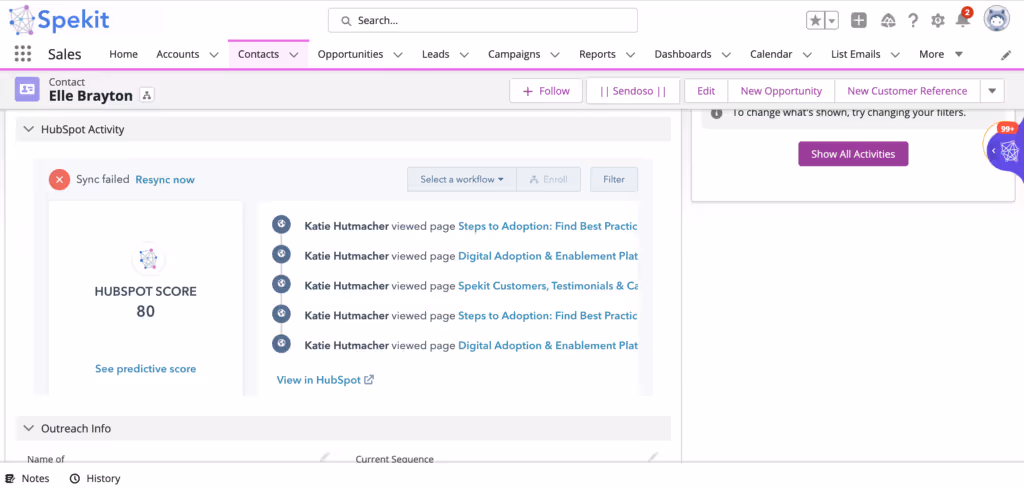Open the notifications bell icon
The height and width of the screenshot is (489, 1024).
962,20
